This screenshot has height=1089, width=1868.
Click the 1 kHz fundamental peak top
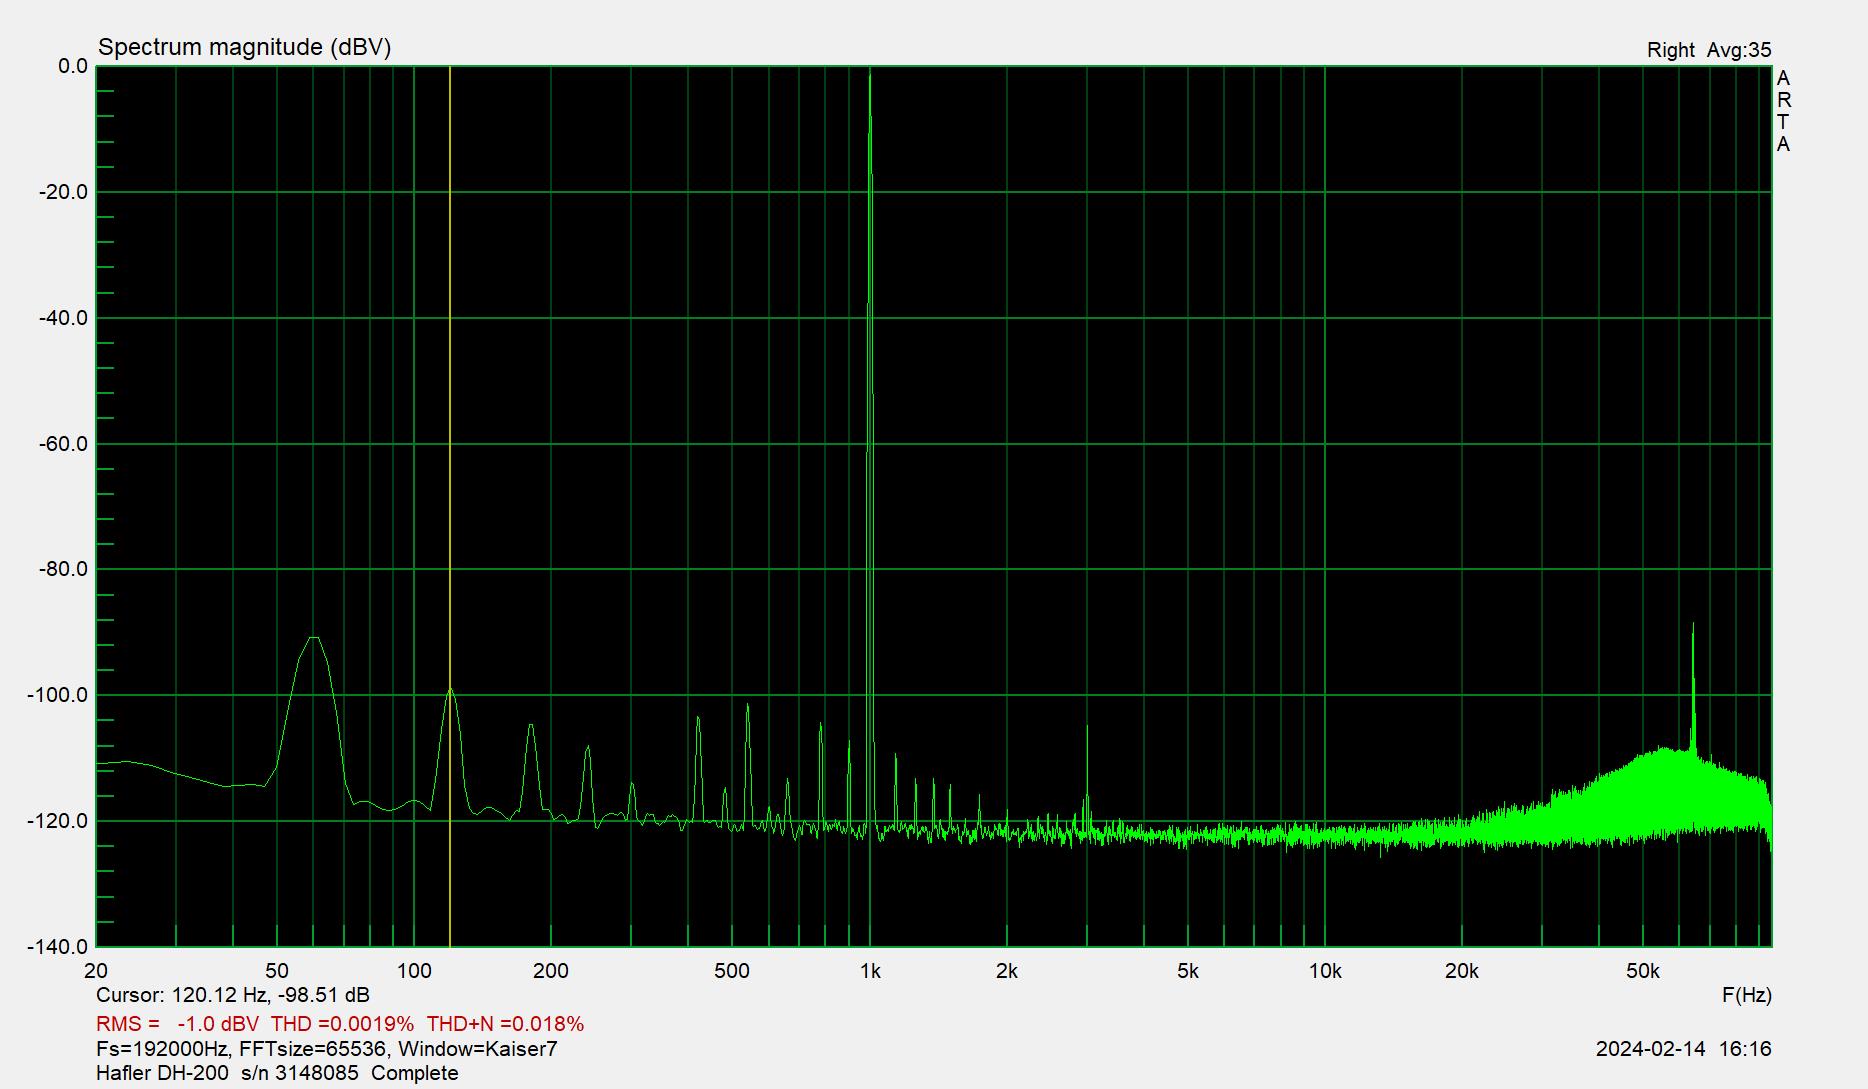click(x=870, y=74)
